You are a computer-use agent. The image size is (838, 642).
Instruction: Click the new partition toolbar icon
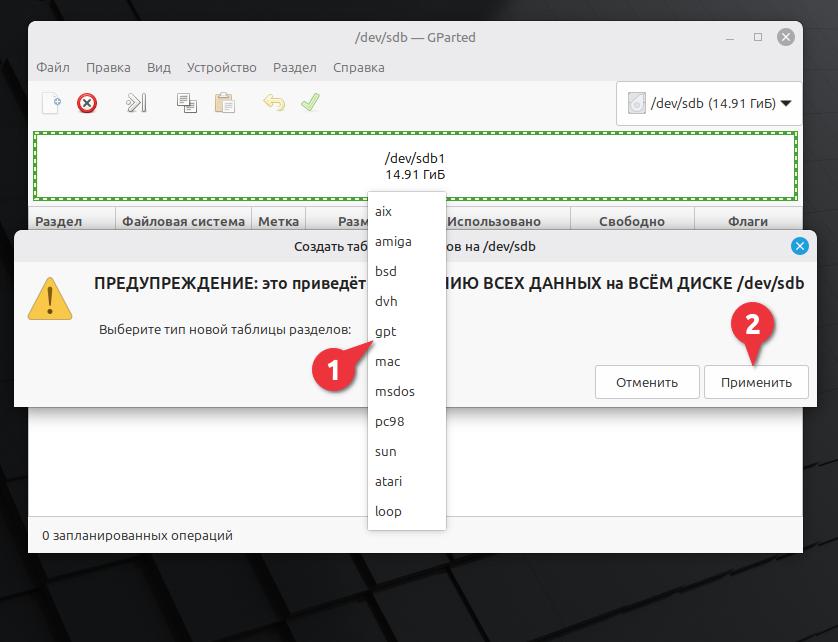click(51, 103)
